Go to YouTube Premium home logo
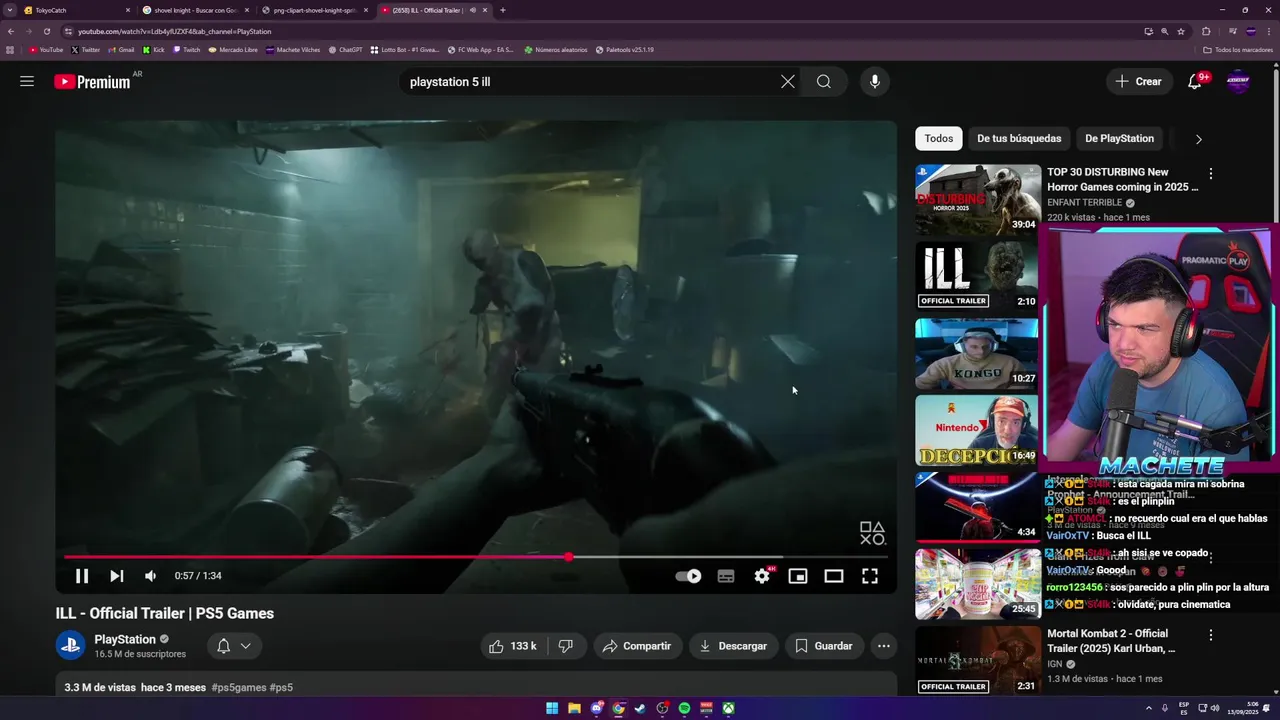The width and height of the screenshot is (1280, 720). 92,82
